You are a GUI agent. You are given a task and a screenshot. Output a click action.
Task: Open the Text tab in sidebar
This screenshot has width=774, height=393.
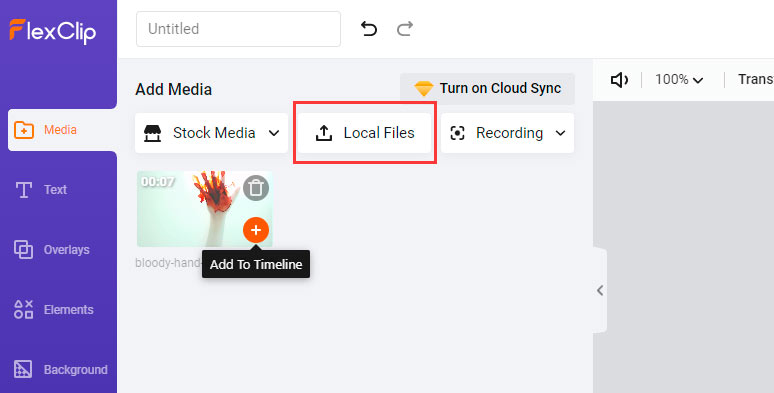(x=41, y=190)
